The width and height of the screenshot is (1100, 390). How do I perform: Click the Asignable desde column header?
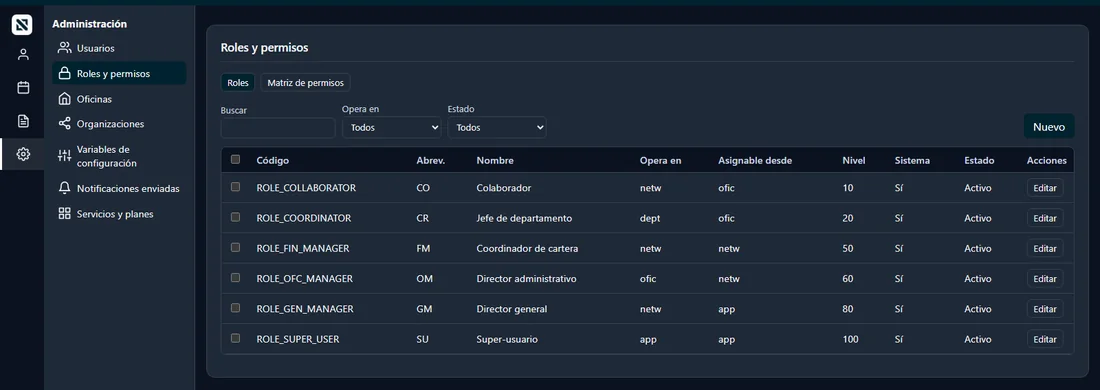pyautogui.click(x=755, y=161)
